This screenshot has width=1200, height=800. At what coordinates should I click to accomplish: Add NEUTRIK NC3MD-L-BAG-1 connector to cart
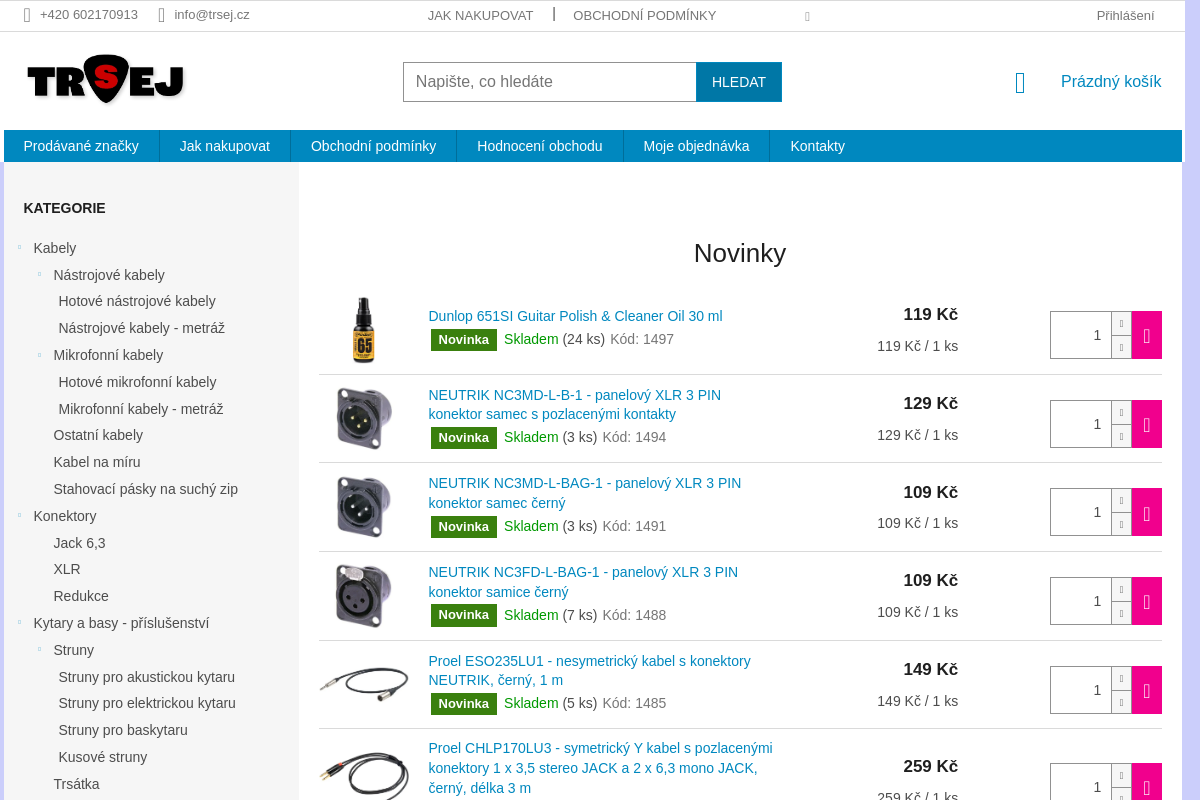tap(1146, 512)
